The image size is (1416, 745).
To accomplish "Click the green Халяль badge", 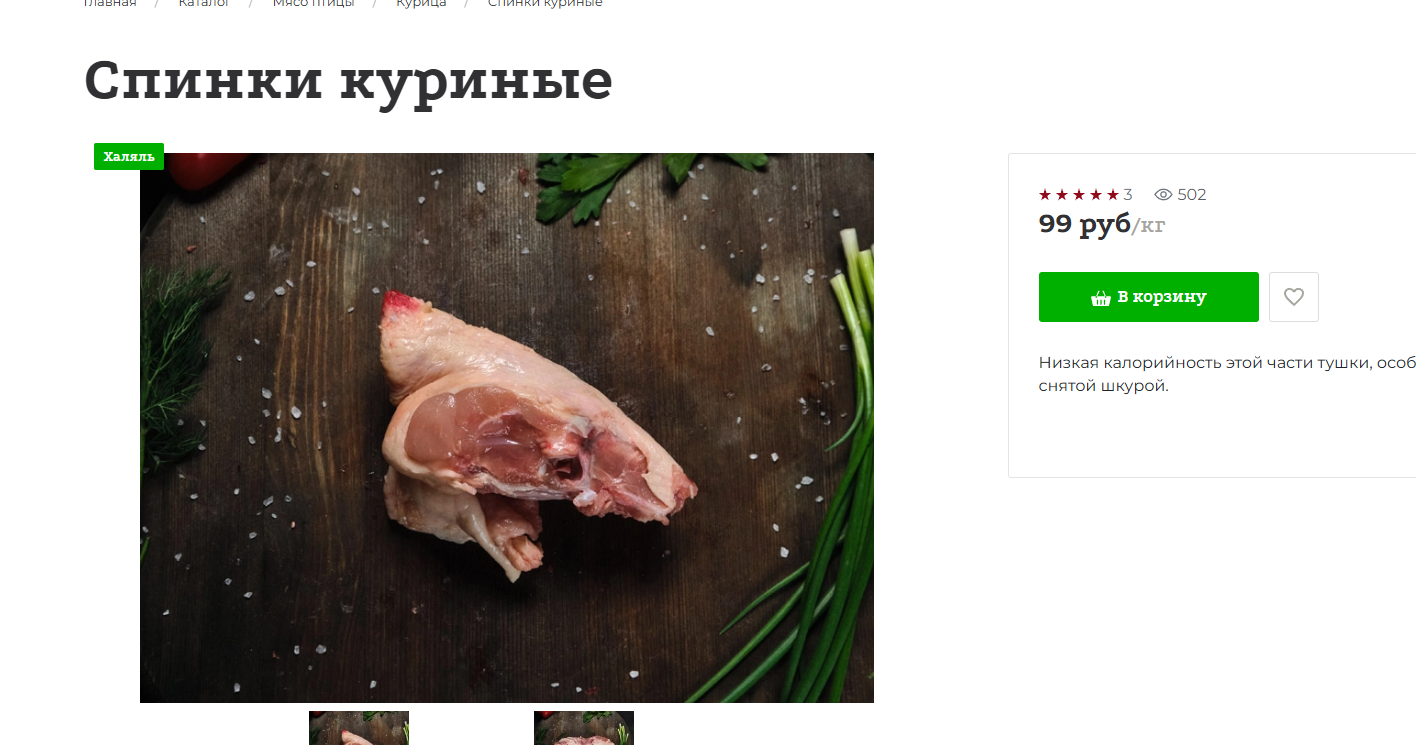I will (129, 157).
